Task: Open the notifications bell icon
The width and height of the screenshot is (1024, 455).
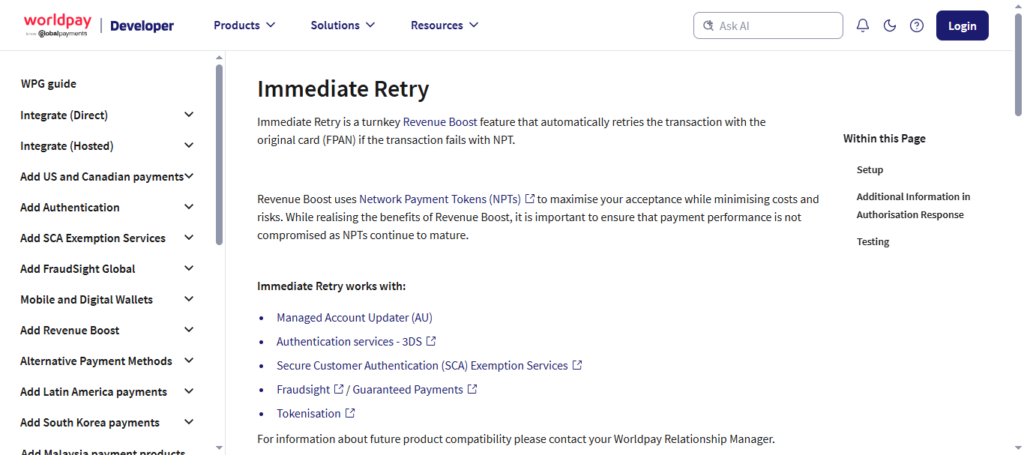Action: point(863,25)
